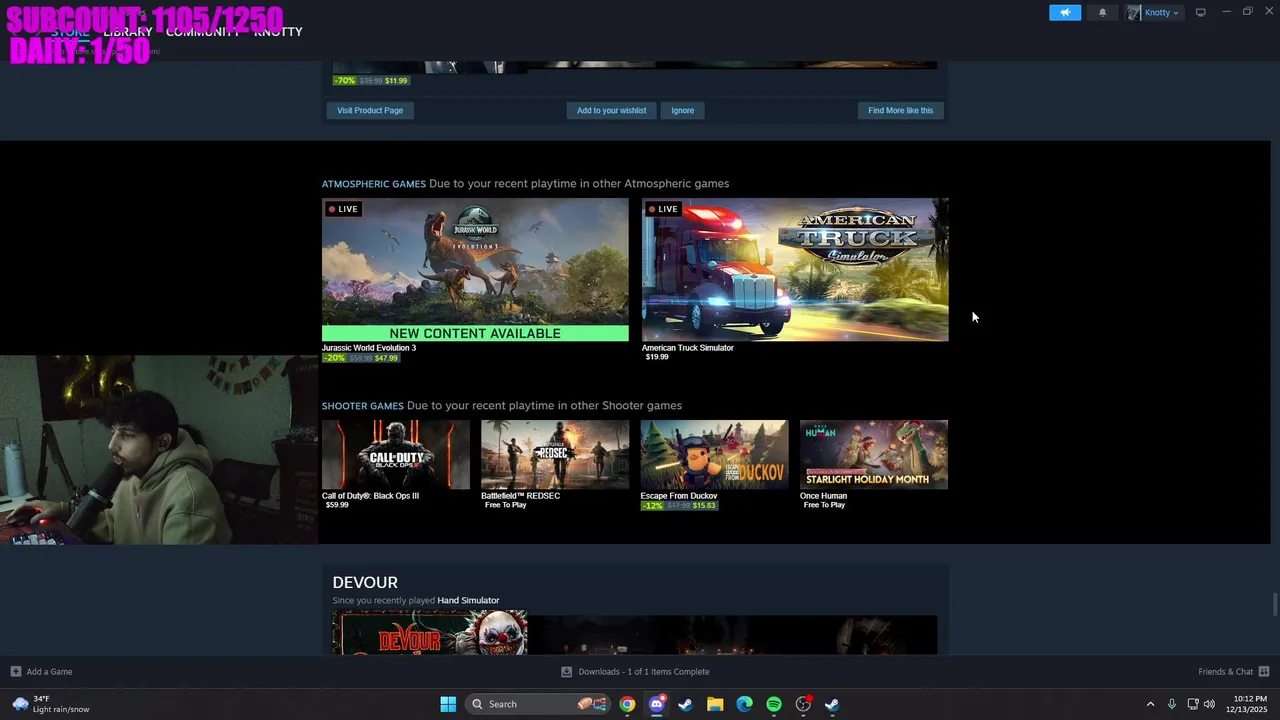This screenshot has width=1280, height=720.
Task: Open the LIBRARY tab
Action: pyautogui.click(x=128, y=32)
